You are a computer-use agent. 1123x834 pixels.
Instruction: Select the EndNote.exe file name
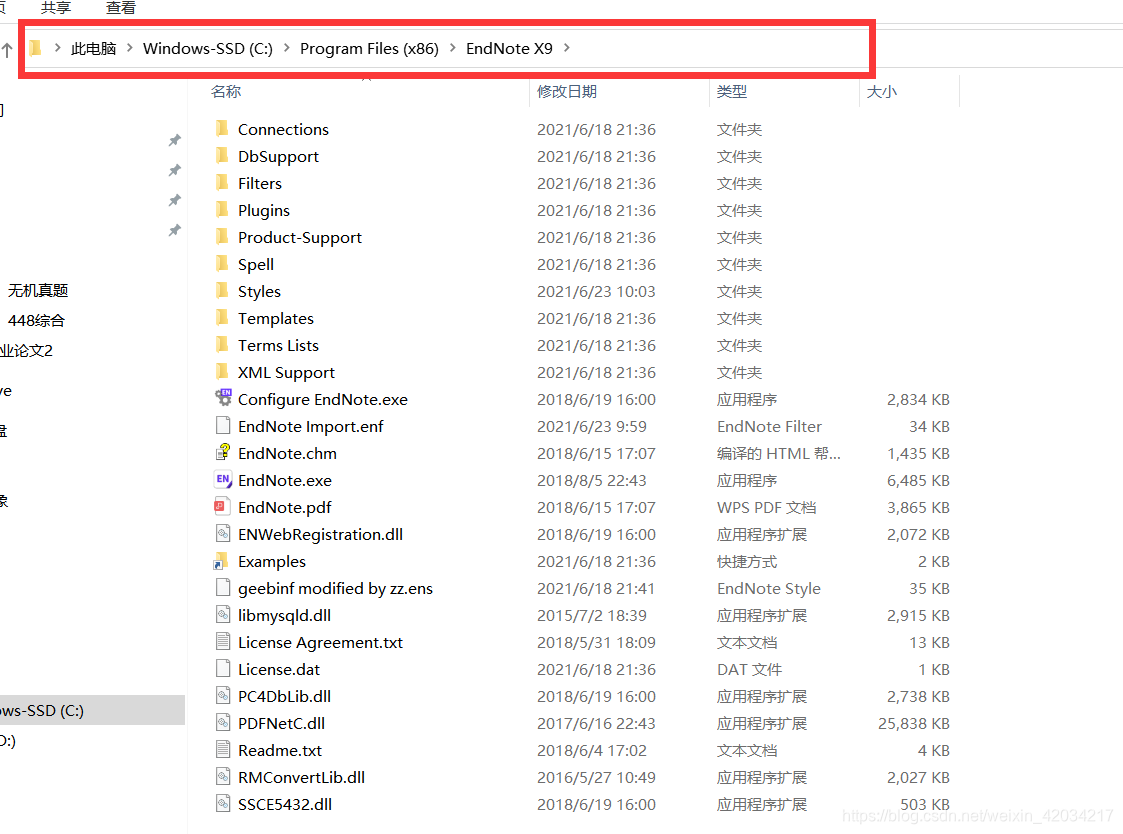coord(284,480)
